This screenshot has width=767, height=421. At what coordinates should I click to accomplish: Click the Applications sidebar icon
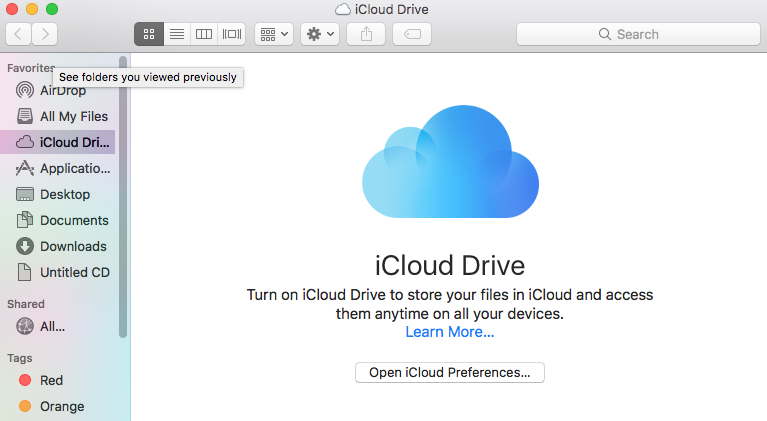point(25,168)
